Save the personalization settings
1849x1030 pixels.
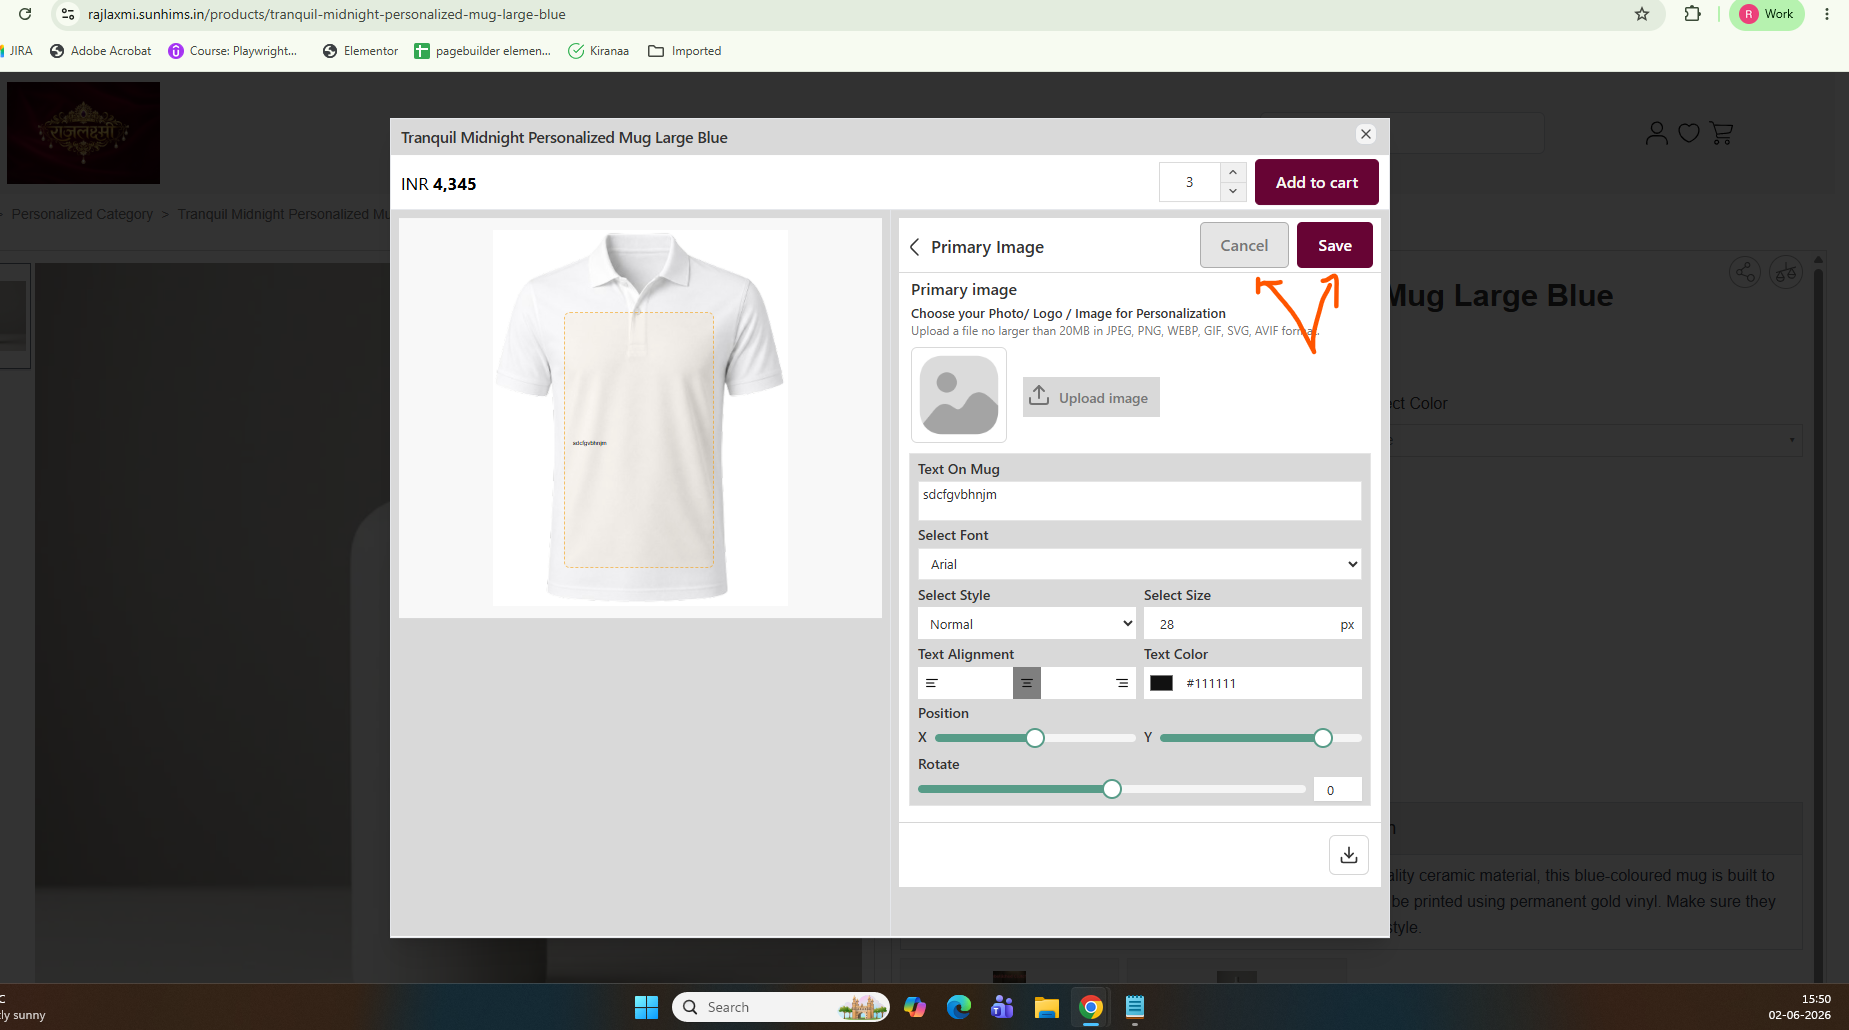[1335, 245]
